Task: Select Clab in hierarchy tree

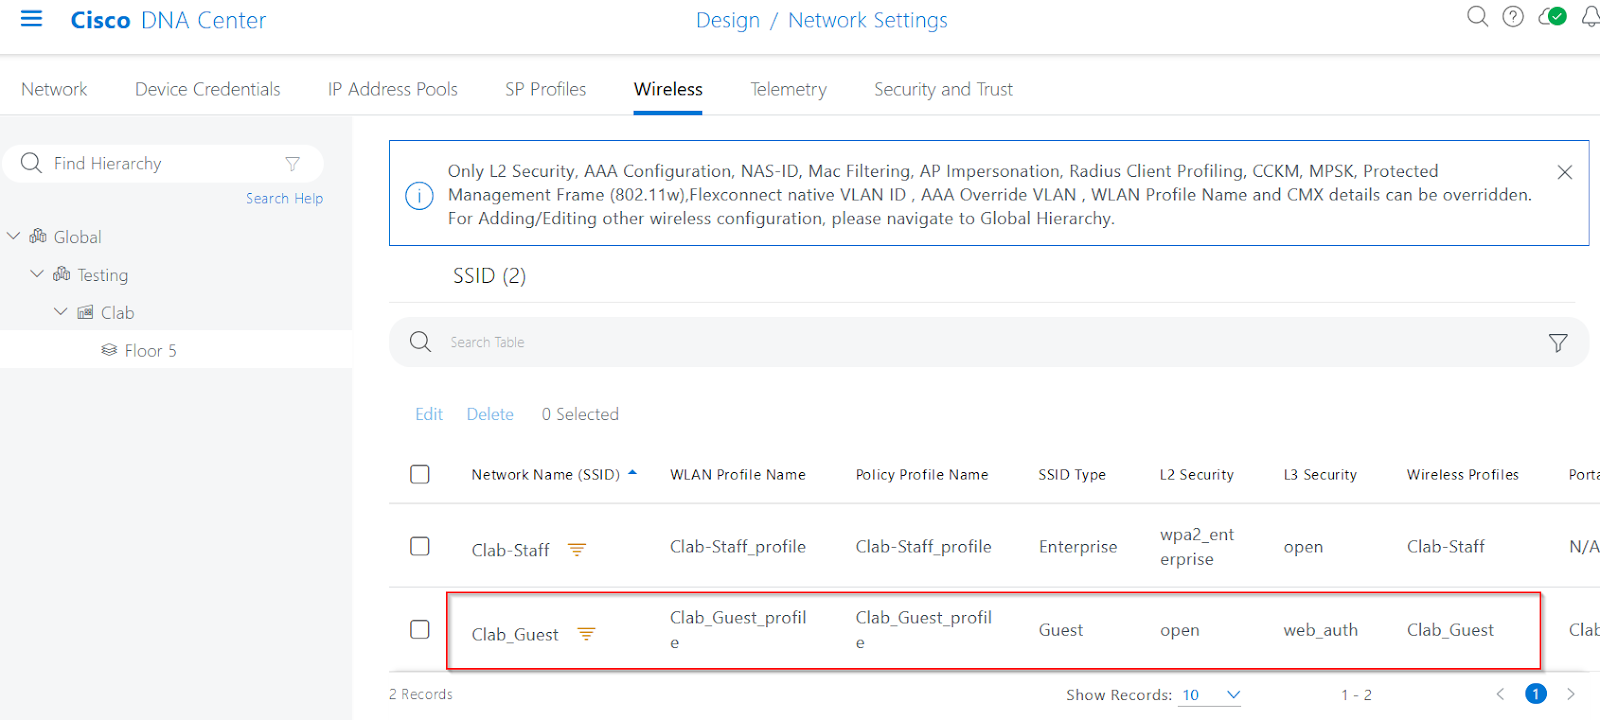Action: [x=117, y=312]
